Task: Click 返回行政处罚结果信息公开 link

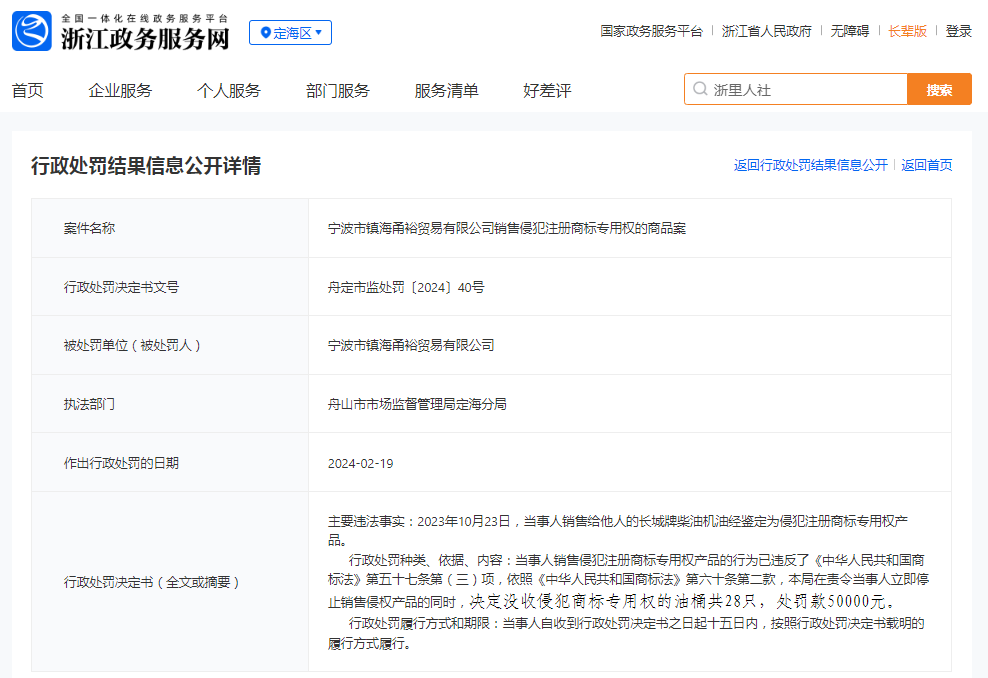Action: (811, 165)
